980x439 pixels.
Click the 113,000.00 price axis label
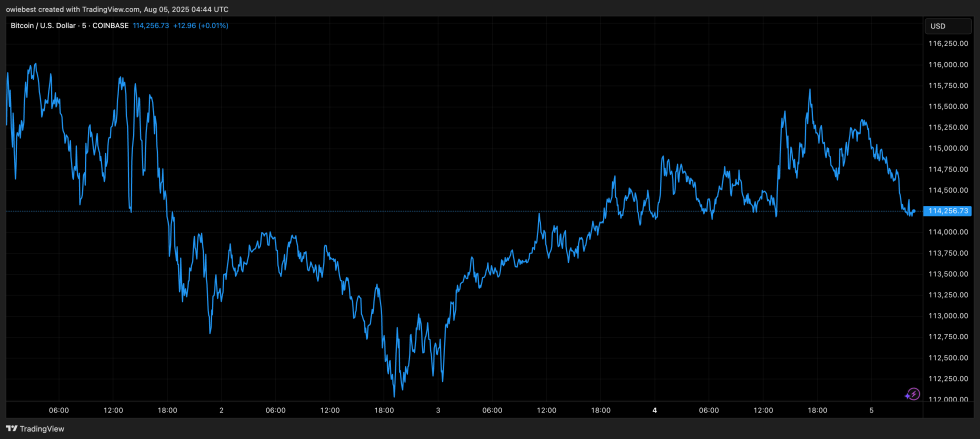point(948,315)
